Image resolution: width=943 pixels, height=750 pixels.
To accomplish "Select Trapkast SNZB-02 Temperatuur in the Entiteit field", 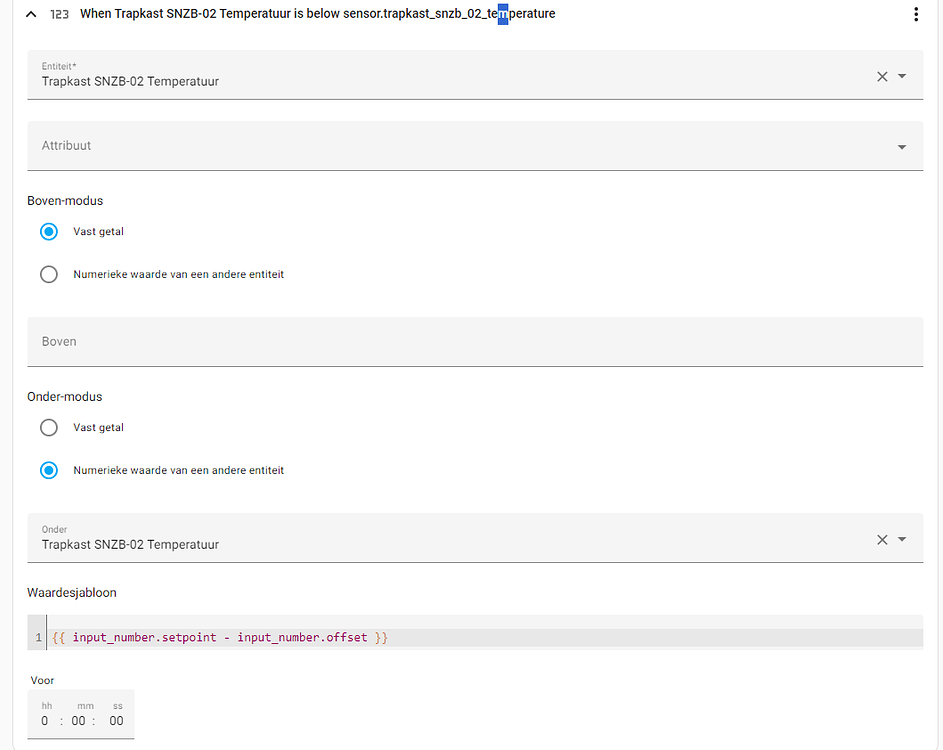I will coord(131,81).
